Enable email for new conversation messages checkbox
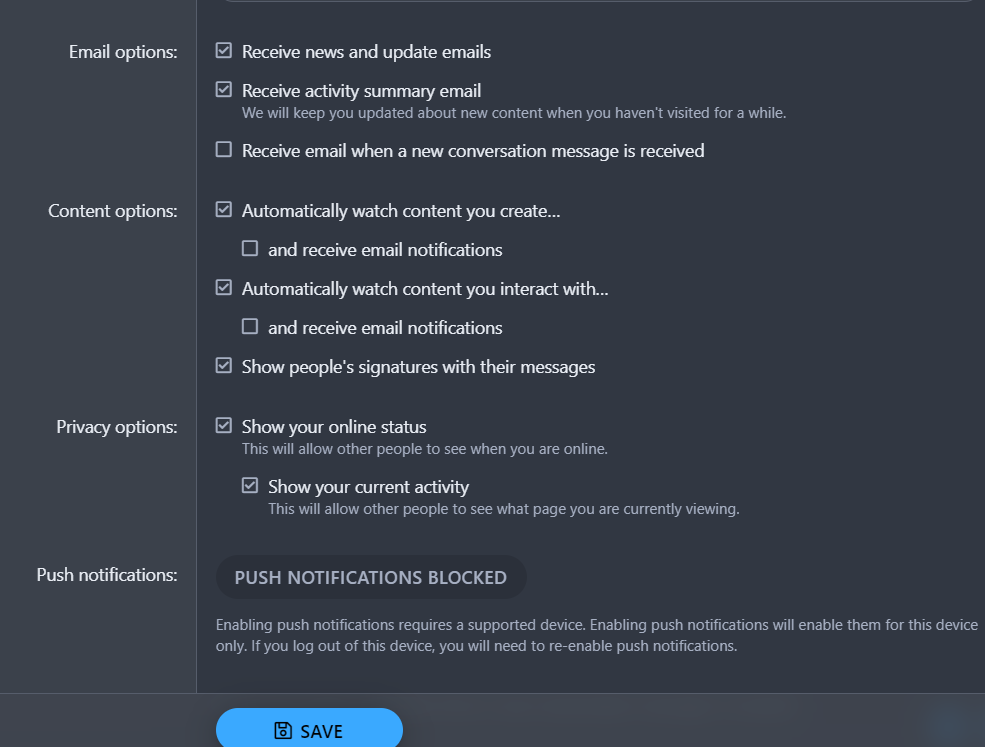This screenshot has height=747, width=985. pyautogui.click(x=224, y=150)
